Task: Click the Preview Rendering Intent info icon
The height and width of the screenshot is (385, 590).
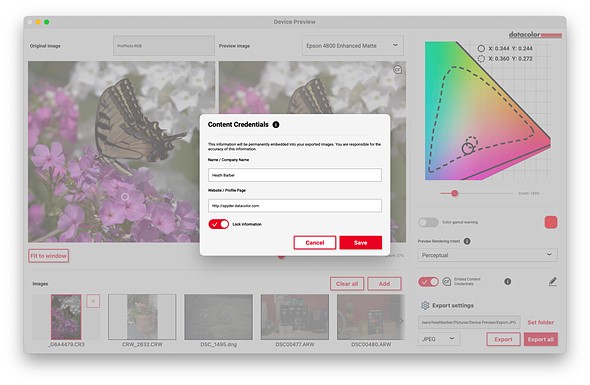Action: 467,241
